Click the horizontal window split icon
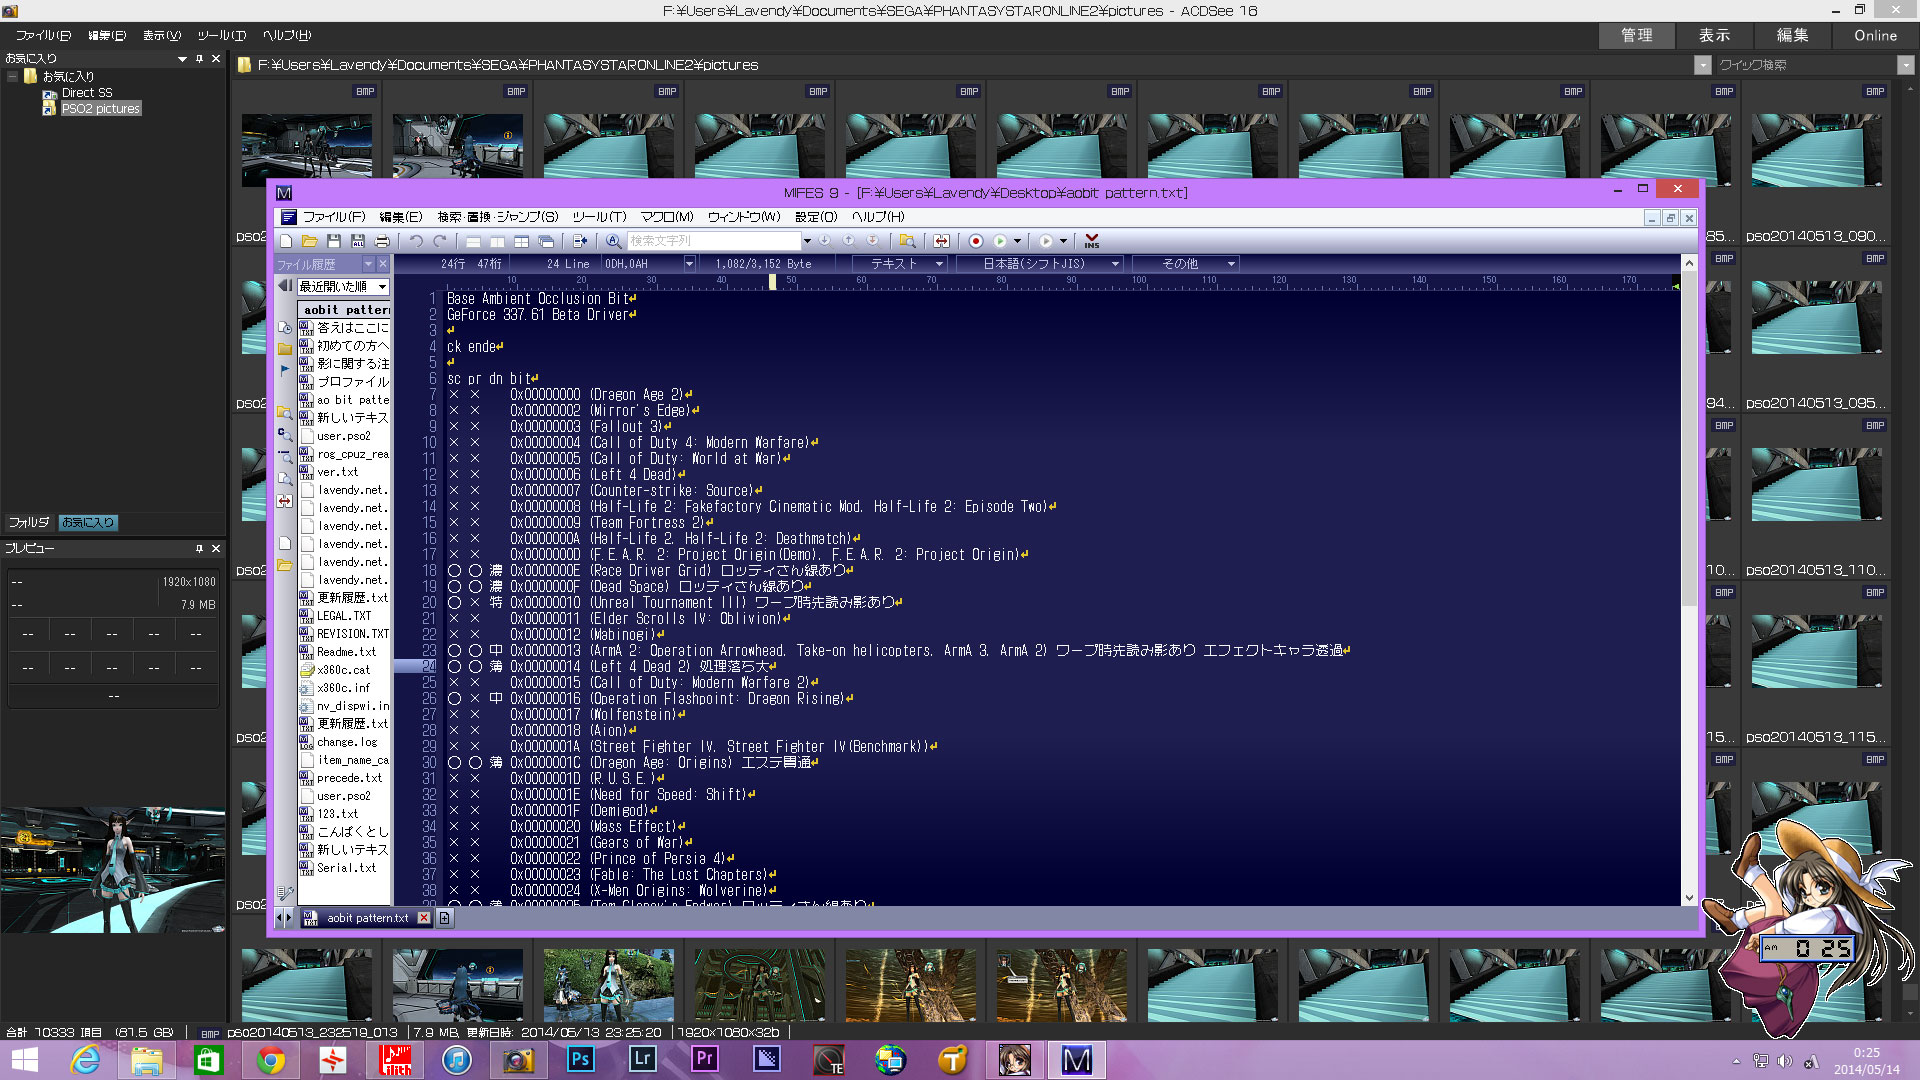 (473, 241)
